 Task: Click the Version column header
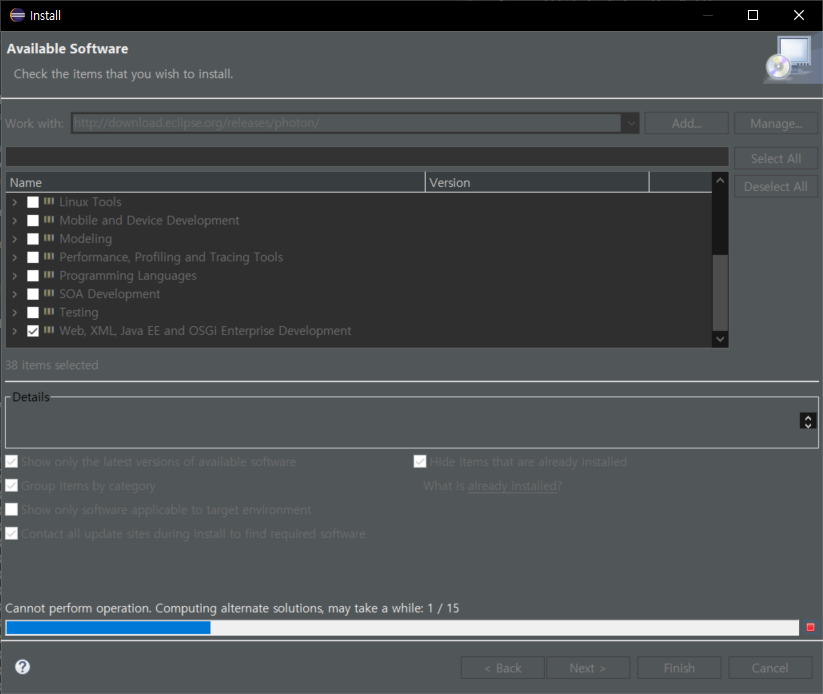(x=537, y=182)
